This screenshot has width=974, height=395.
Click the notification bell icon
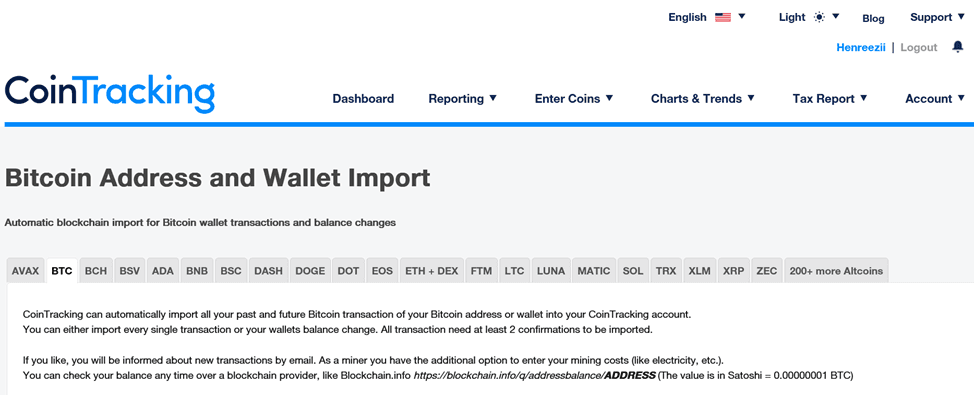(958, 47)
